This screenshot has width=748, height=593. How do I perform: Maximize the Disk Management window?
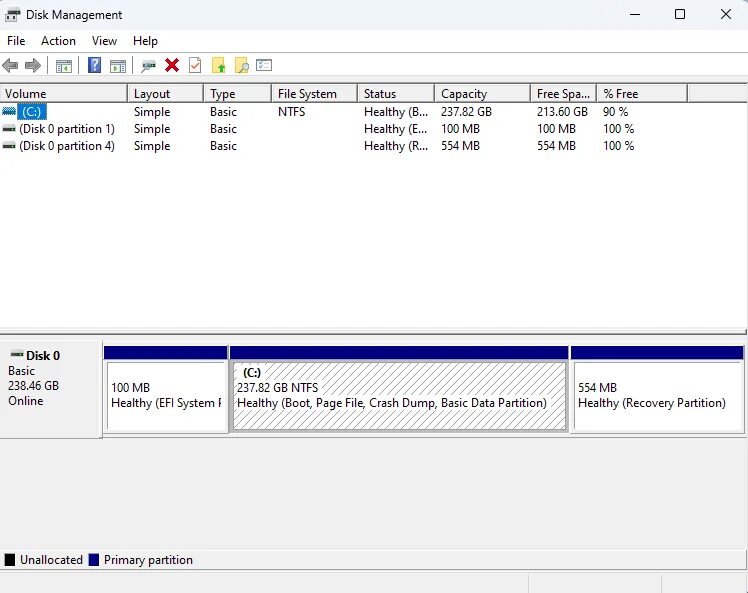680,14
